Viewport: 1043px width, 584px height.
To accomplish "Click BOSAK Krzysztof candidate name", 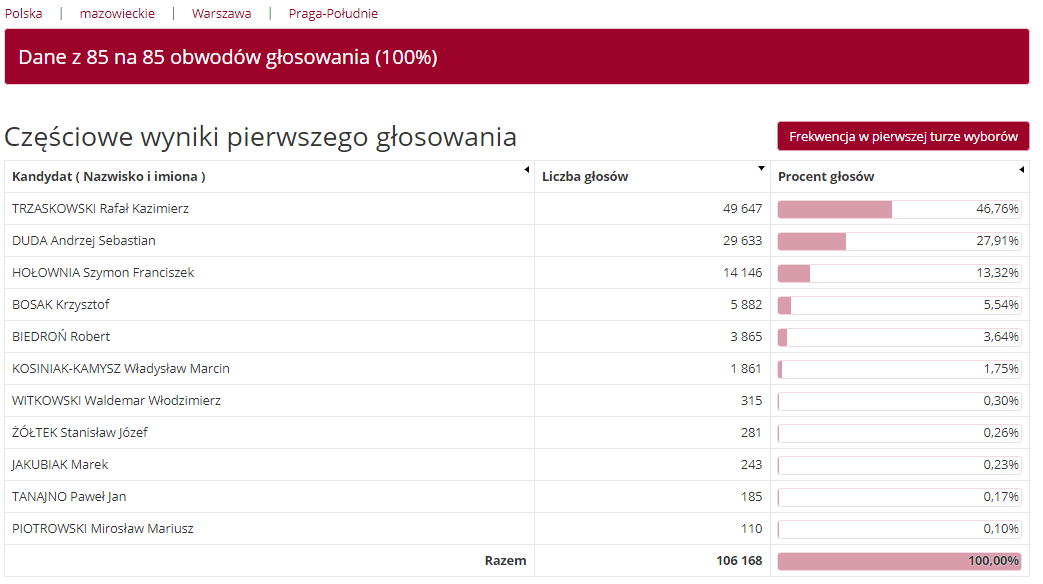I will click(61, 305).
